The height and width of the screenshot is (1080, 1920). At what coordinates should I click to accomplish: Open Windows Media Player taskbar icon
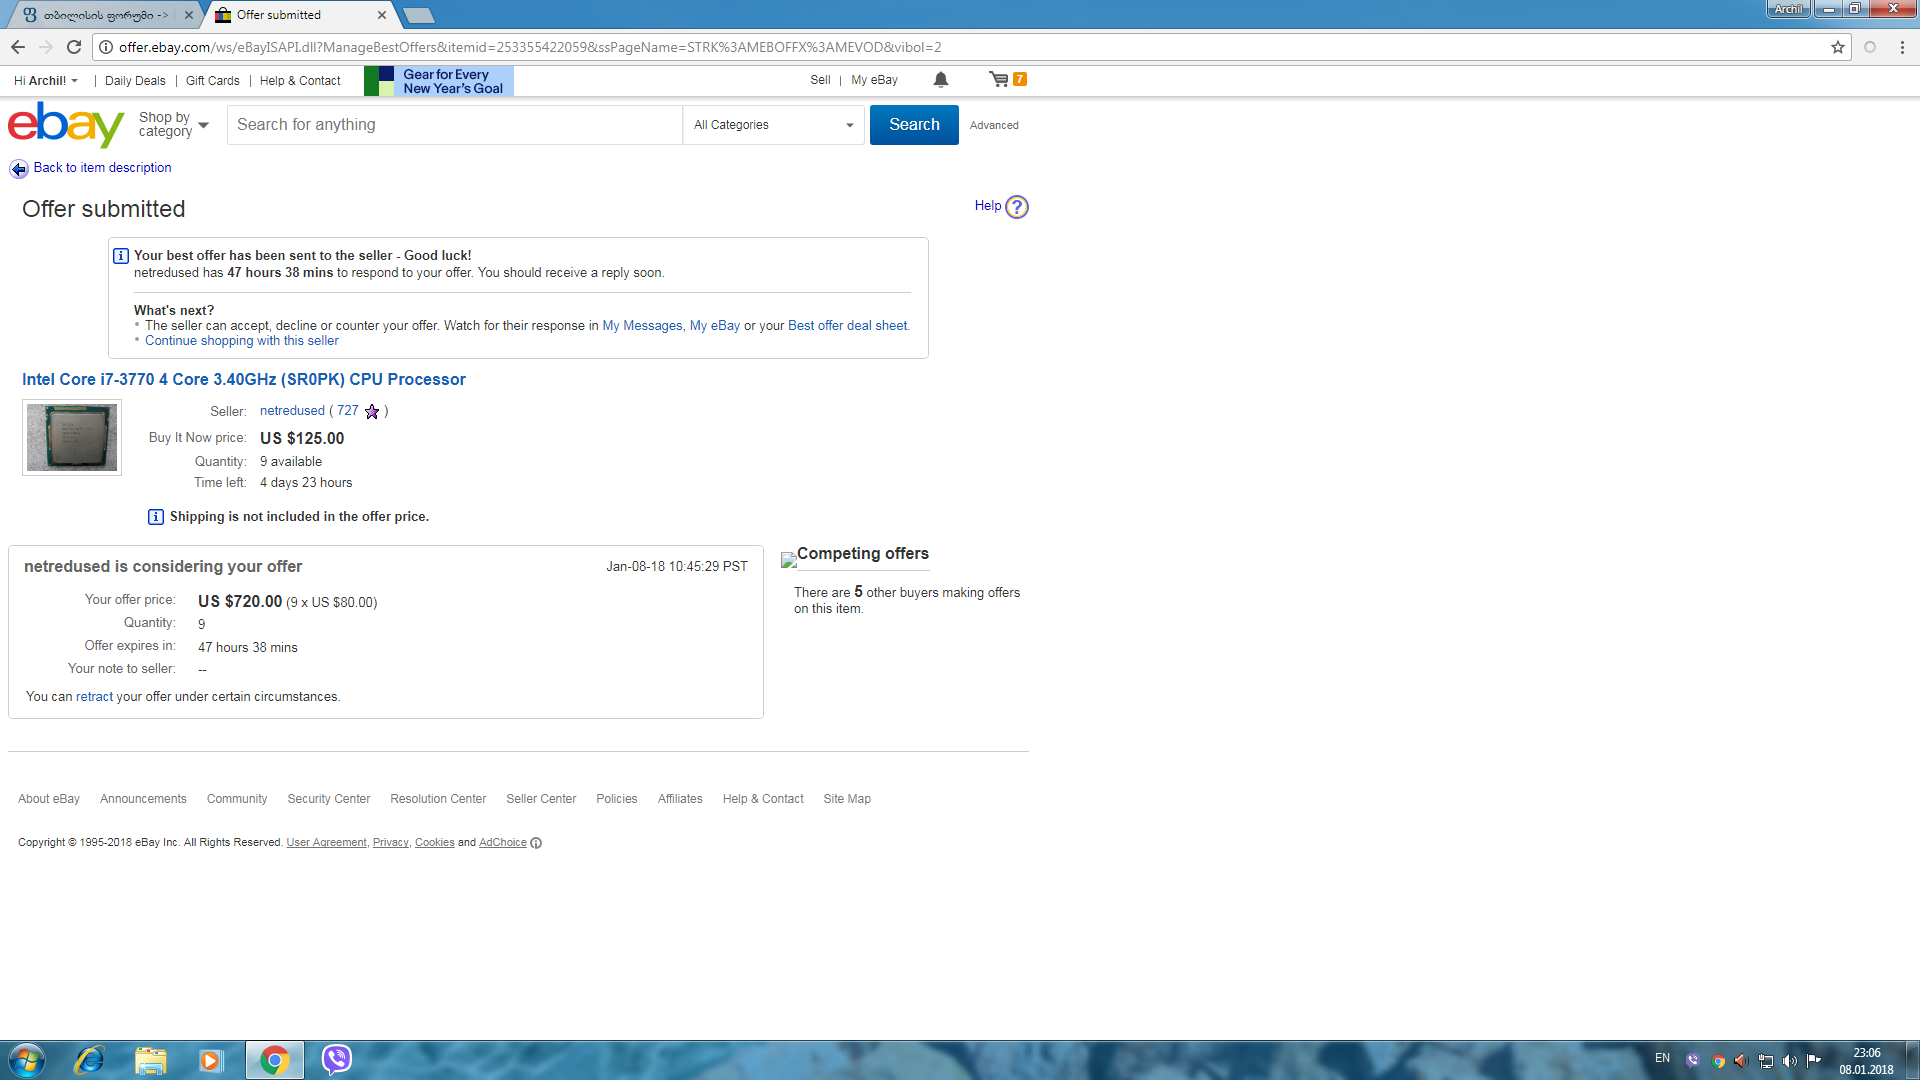click(x=210, y=1060)
